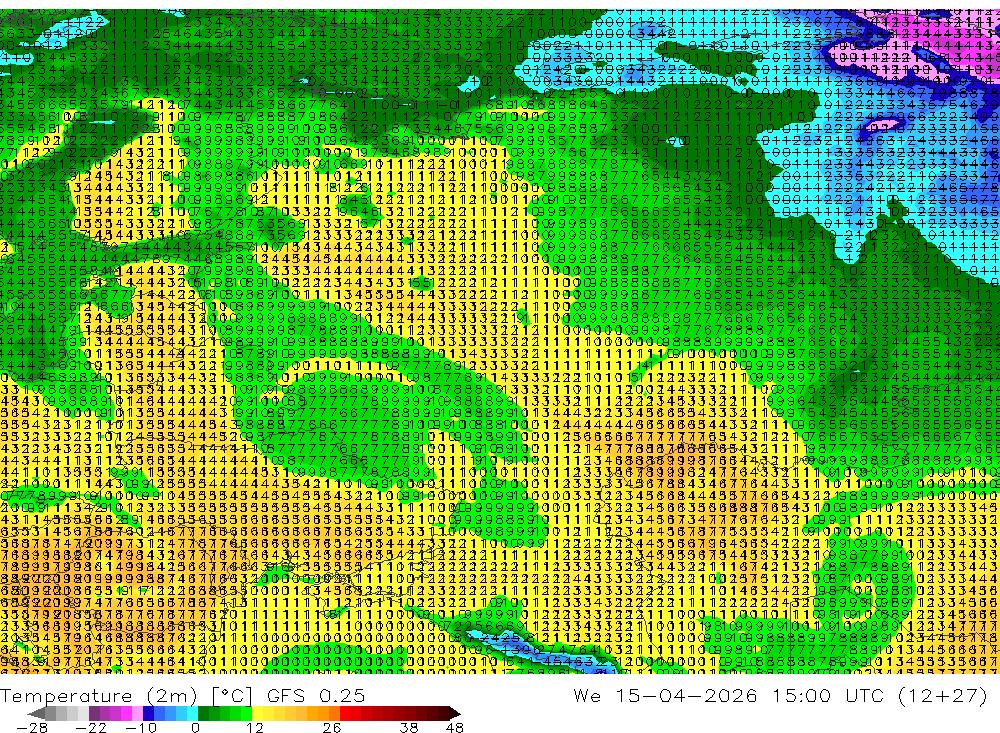Click the '12' legend value
This screenshot has height=733, width=1000.
tap(254, 727)
